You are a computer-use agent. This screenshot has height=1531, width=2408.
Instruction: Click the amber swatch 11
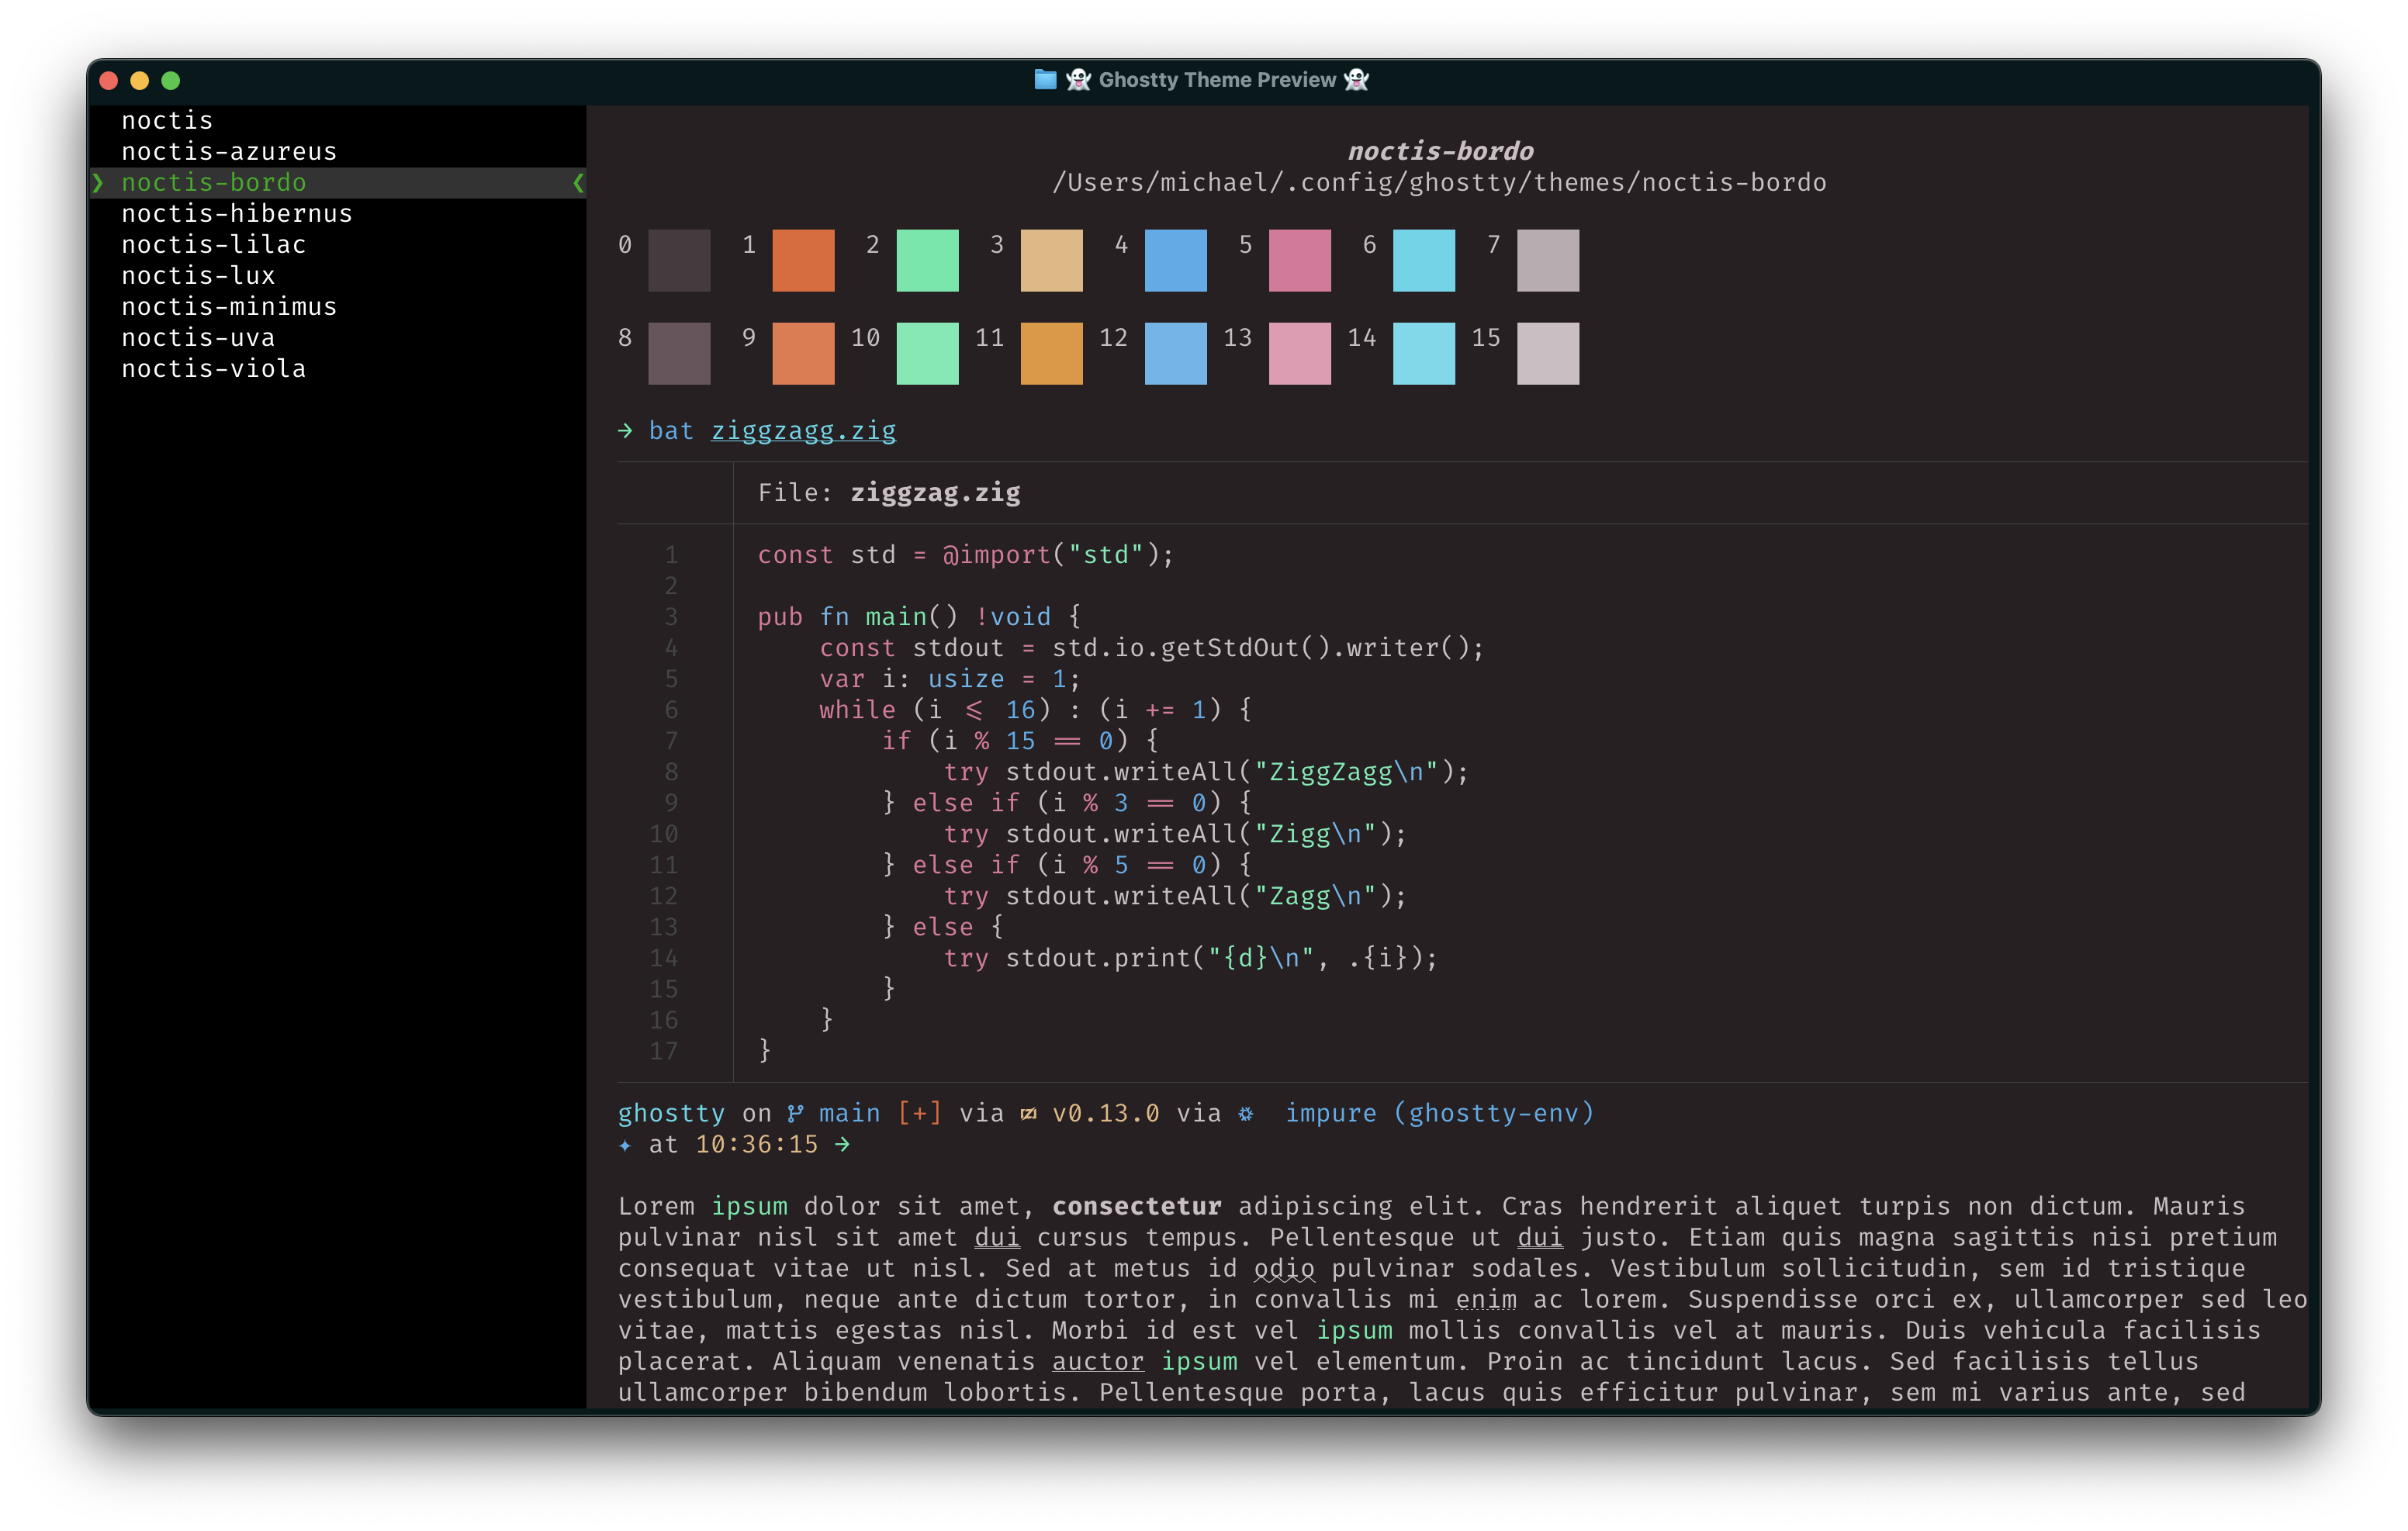click(x=1051, y=353)
